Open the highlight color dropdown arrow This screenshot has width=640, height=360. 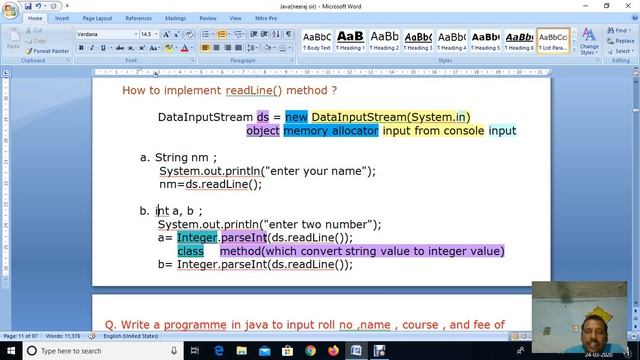pyautogui.click(x=176, y=48)
